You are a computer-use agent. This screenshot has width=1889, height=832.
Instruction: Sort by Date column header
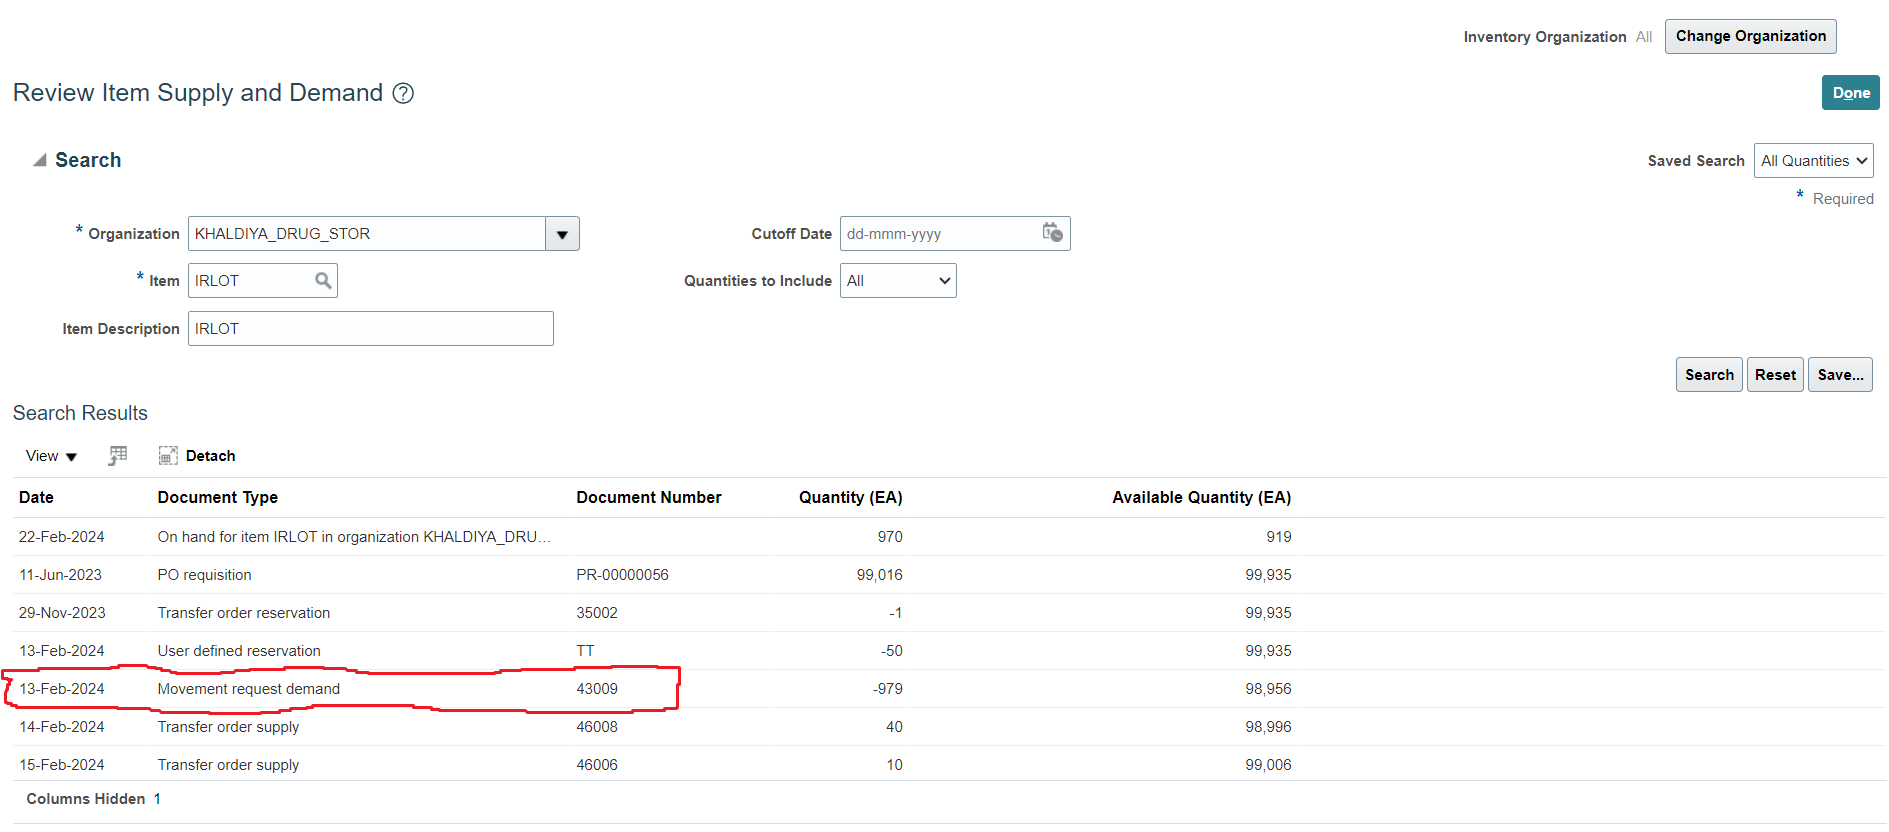tap(36, 498)
